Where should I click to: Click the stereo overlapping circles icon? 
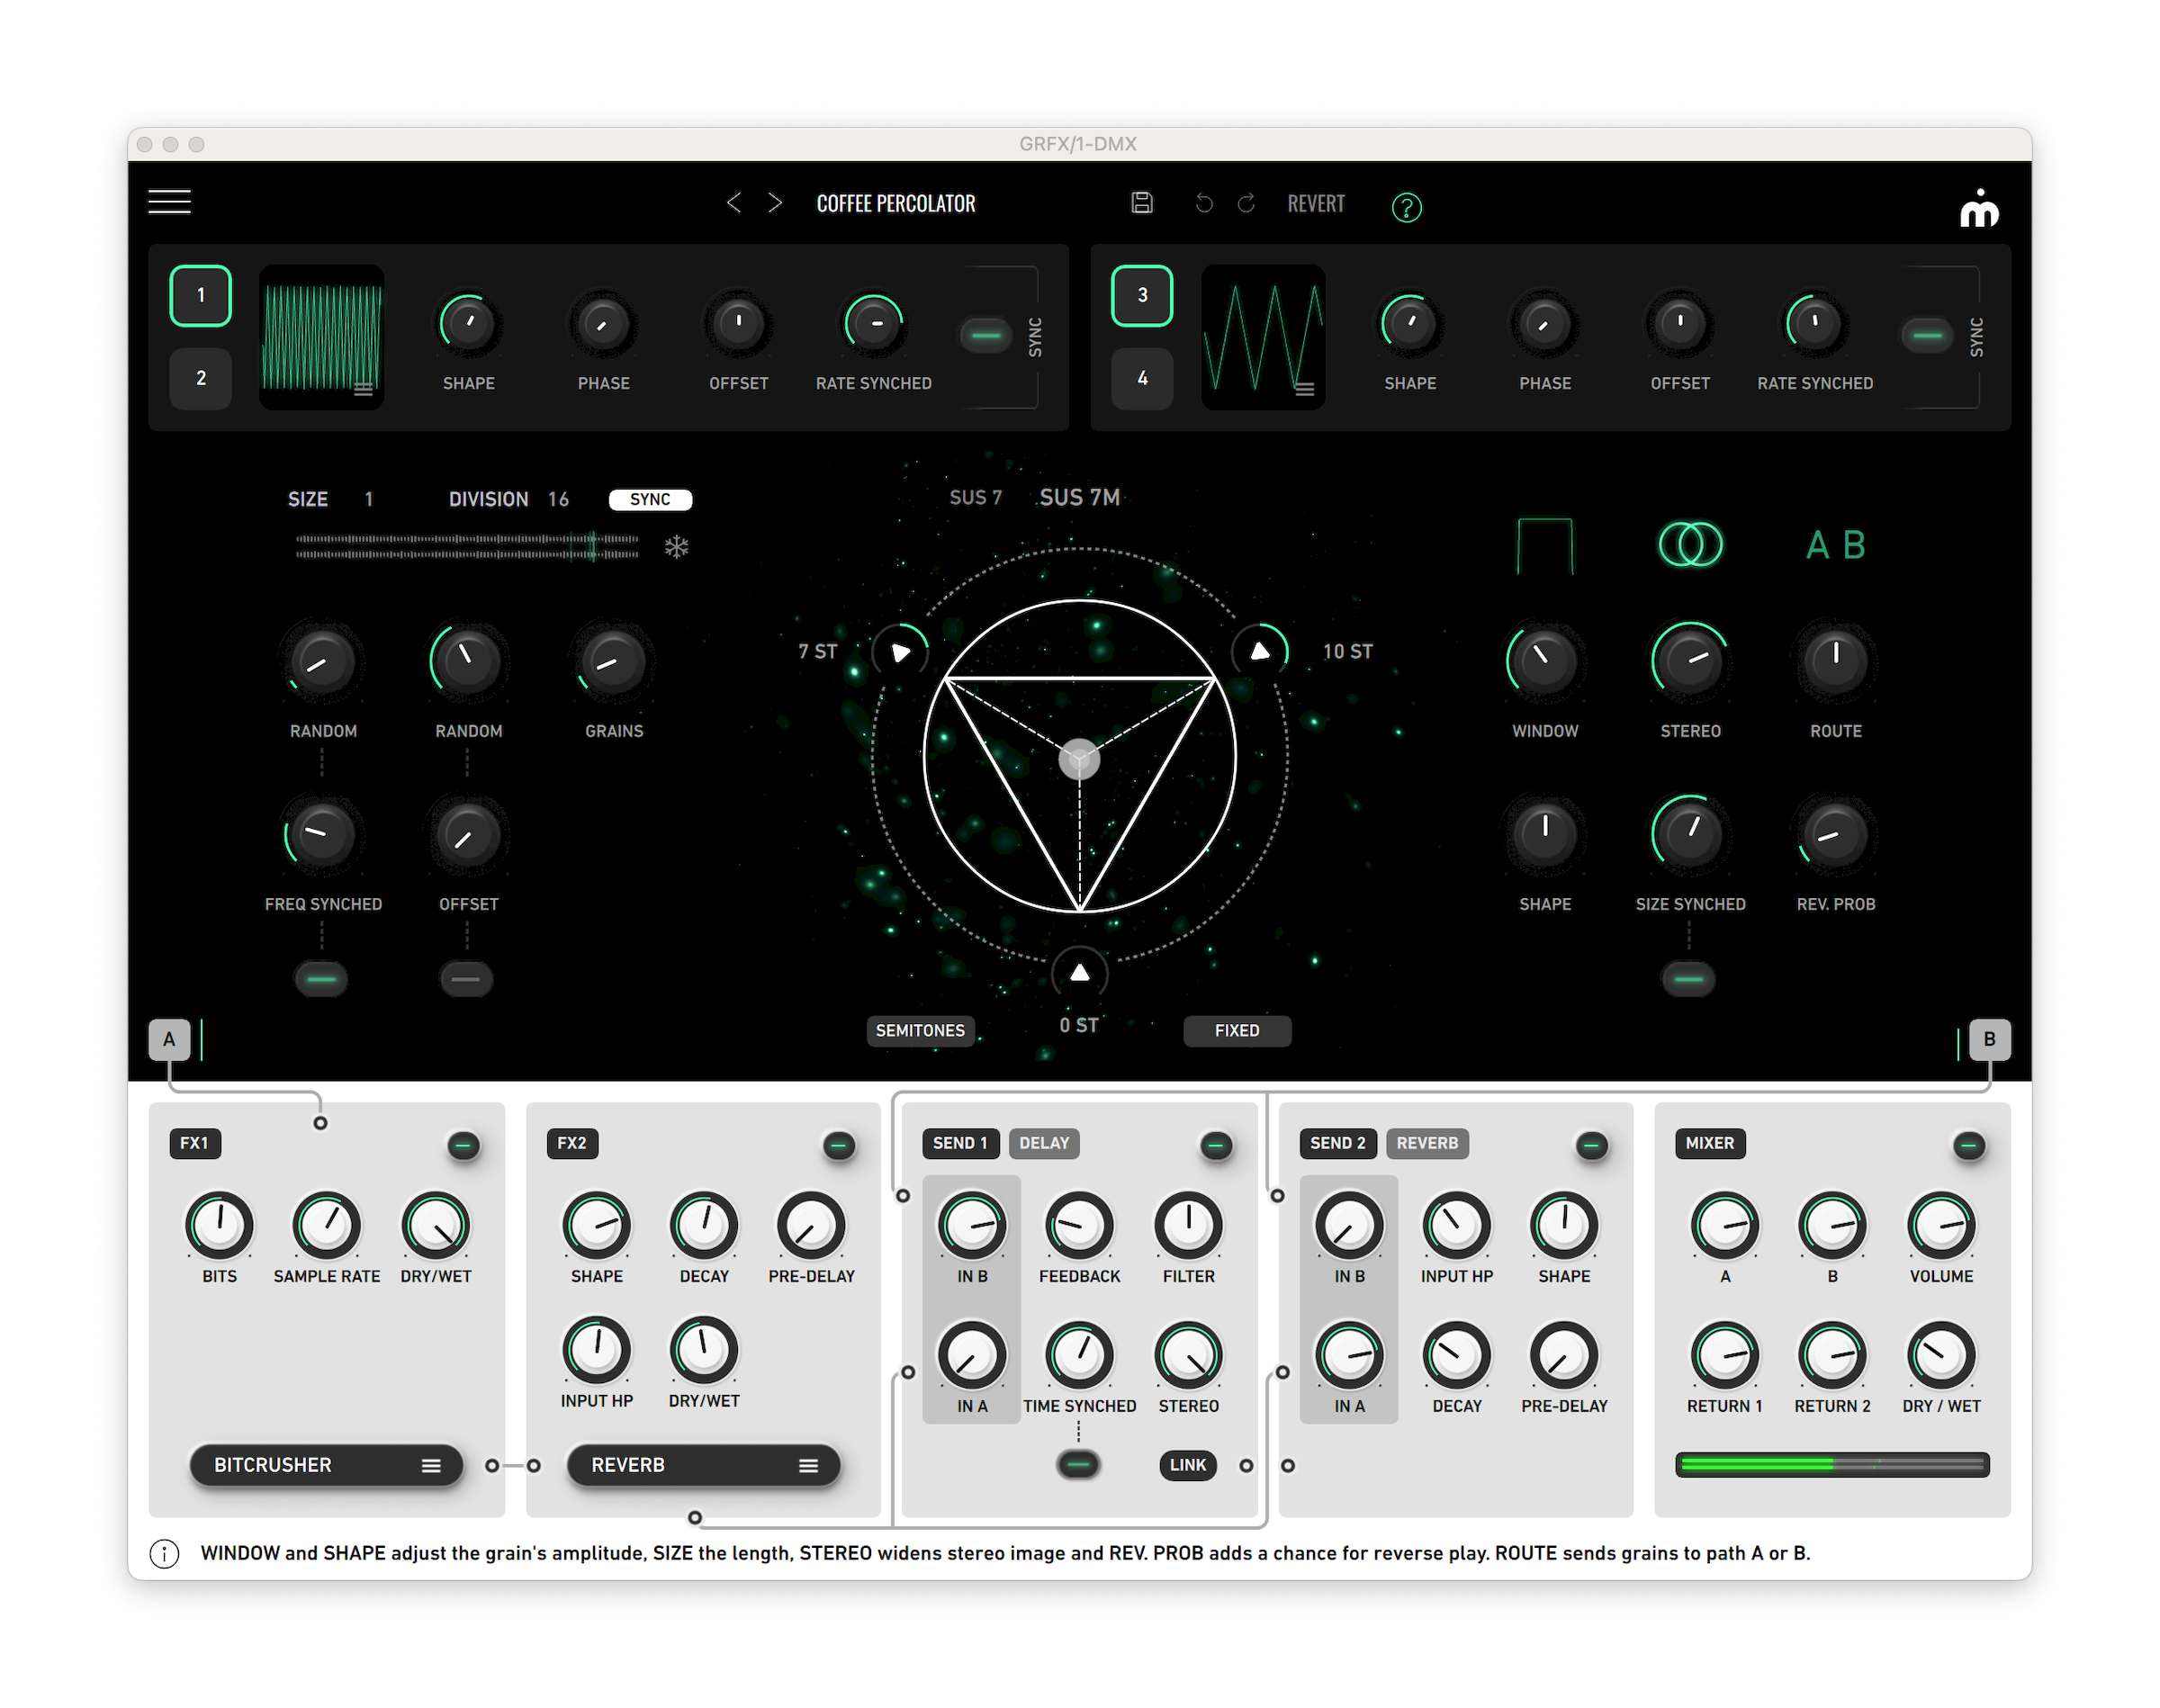[x=1690, y=544]
